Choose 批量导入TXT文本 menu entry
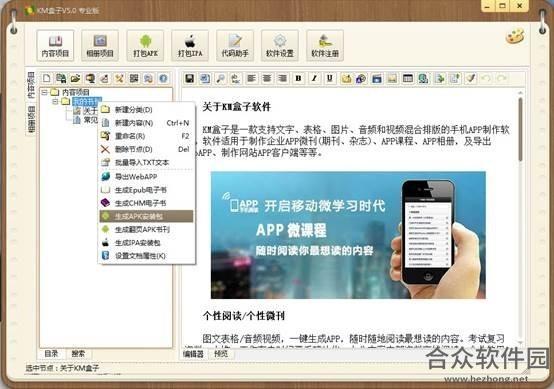 coord(146,163)
